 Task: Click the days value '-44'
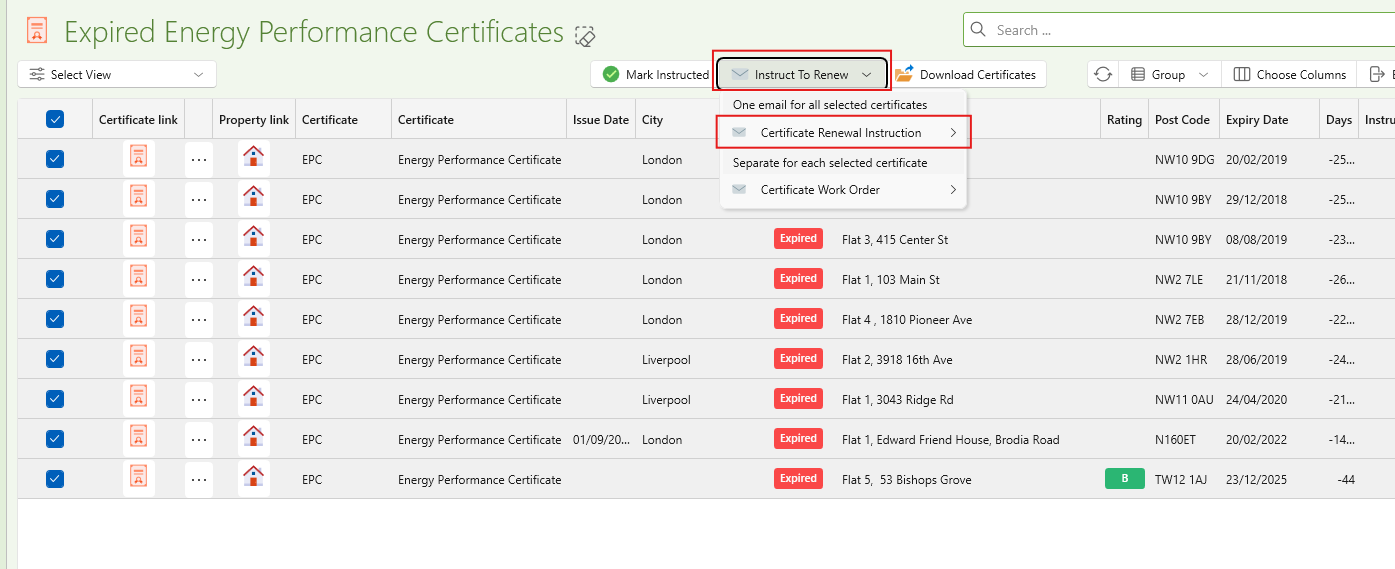pyautogui.click(x=1346, y=479)
